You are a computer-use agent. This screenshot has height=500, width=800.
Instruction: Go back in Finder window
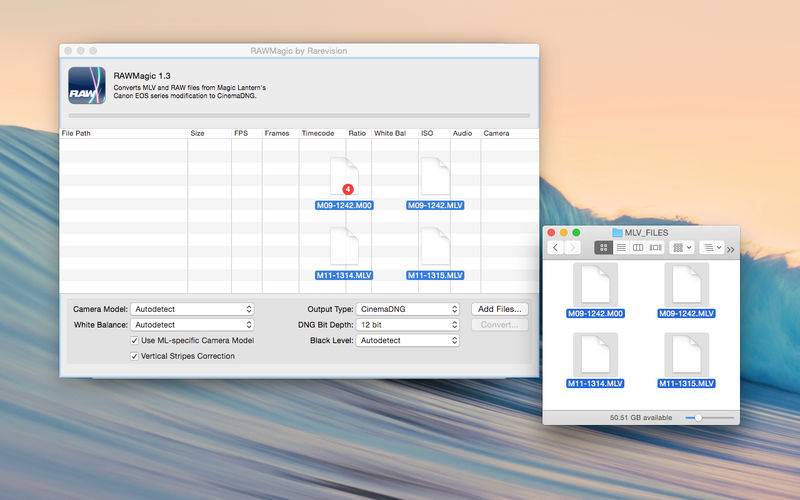[556, 247]
